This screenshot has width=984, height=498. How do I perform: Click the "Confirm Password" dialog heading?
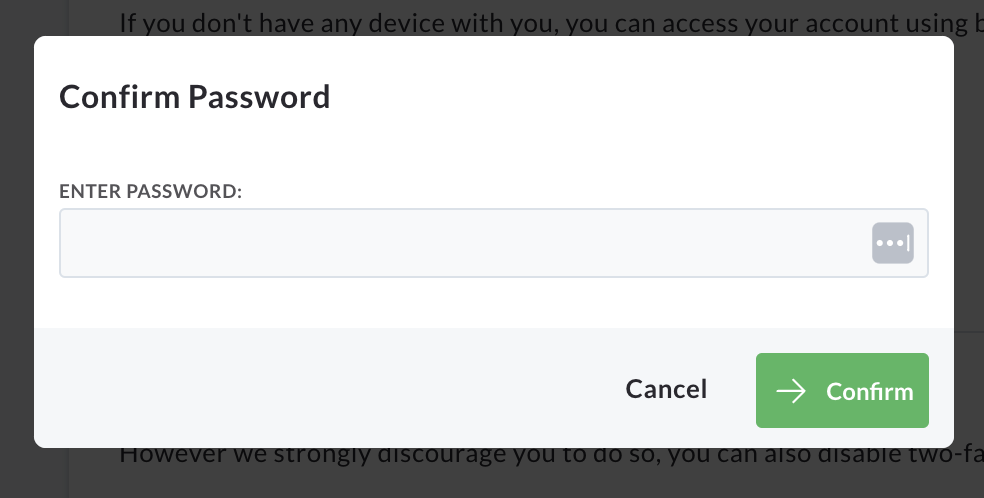(x=195, y=97)
